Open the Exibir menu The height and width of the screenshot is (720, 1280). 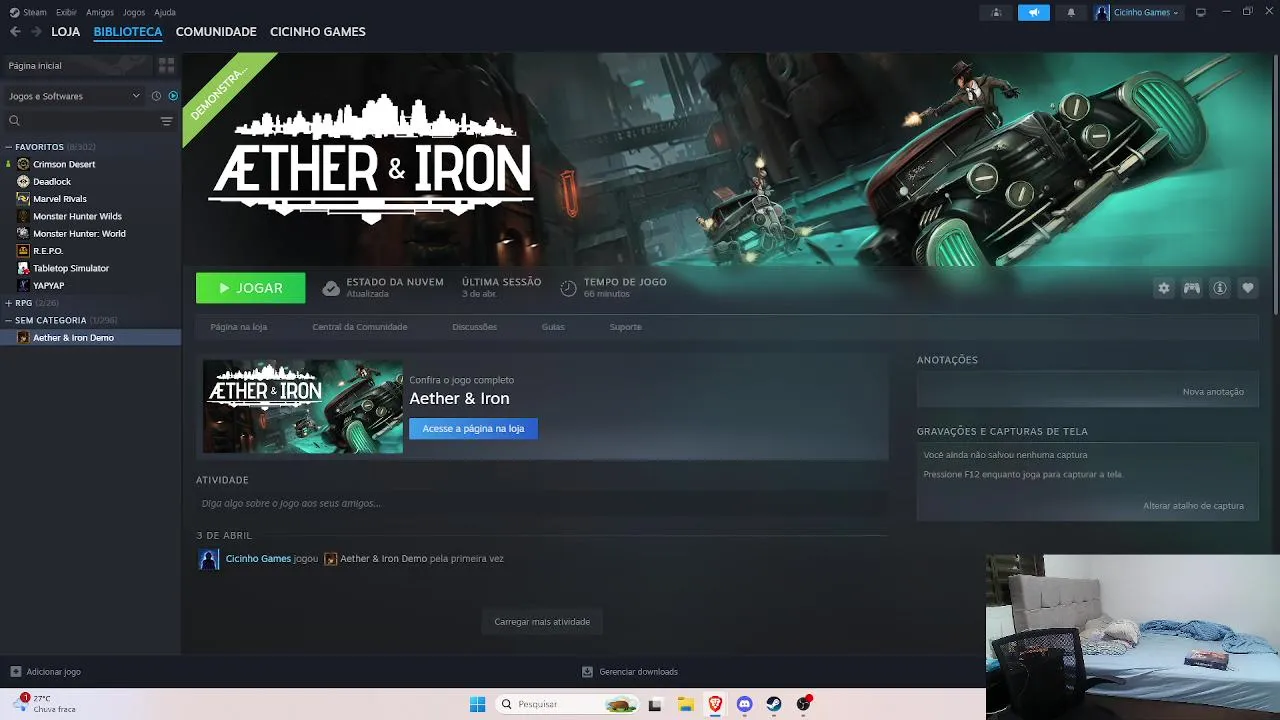point(66,12)
